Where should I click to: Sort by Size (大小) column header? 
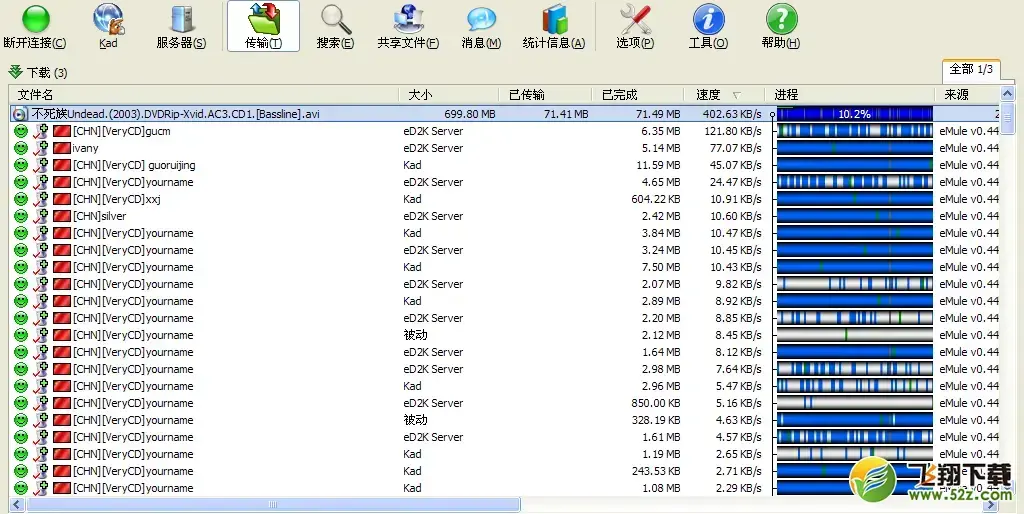pyautogui.click(x=449, y=95)
